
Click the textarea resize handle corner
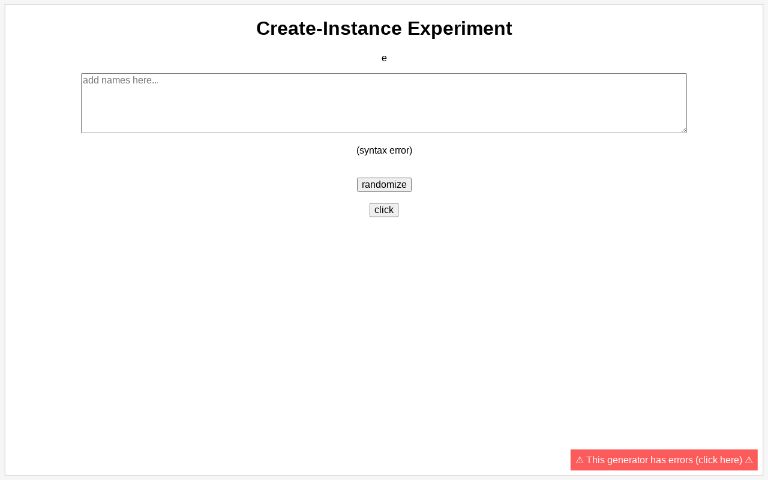click(x=684, y=130)
